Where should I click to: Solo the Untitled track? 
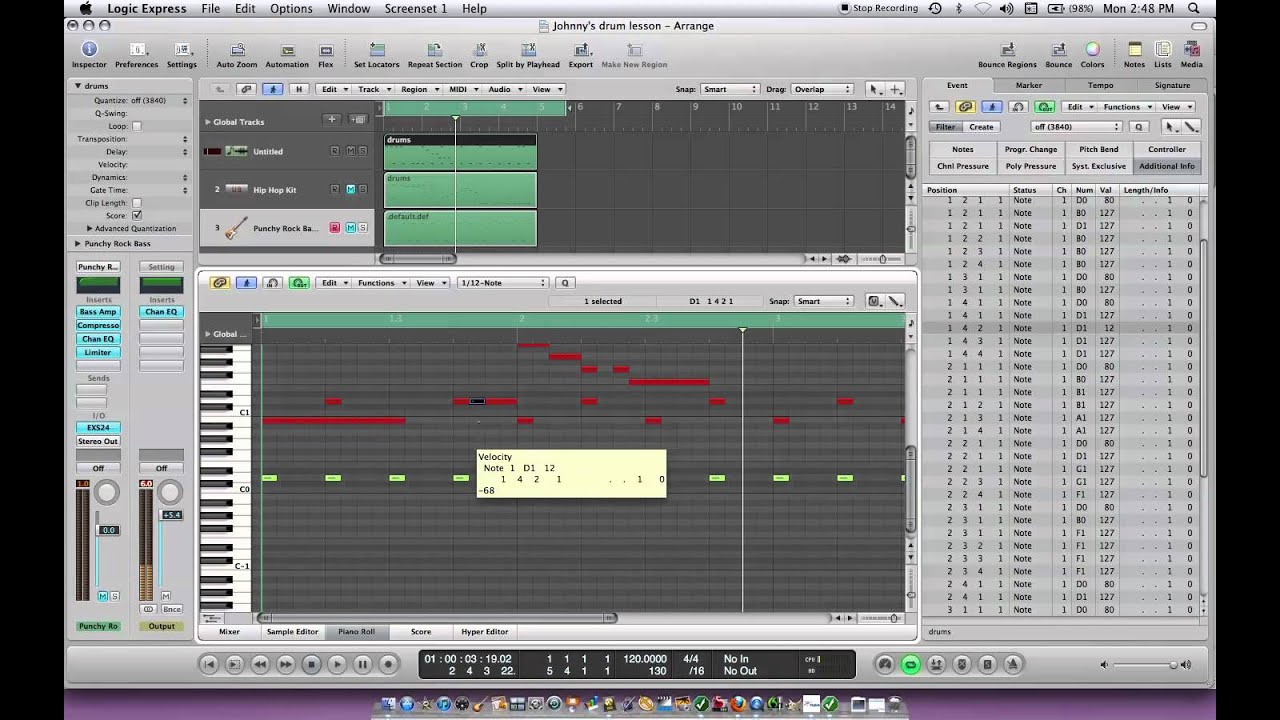[362, 151]
